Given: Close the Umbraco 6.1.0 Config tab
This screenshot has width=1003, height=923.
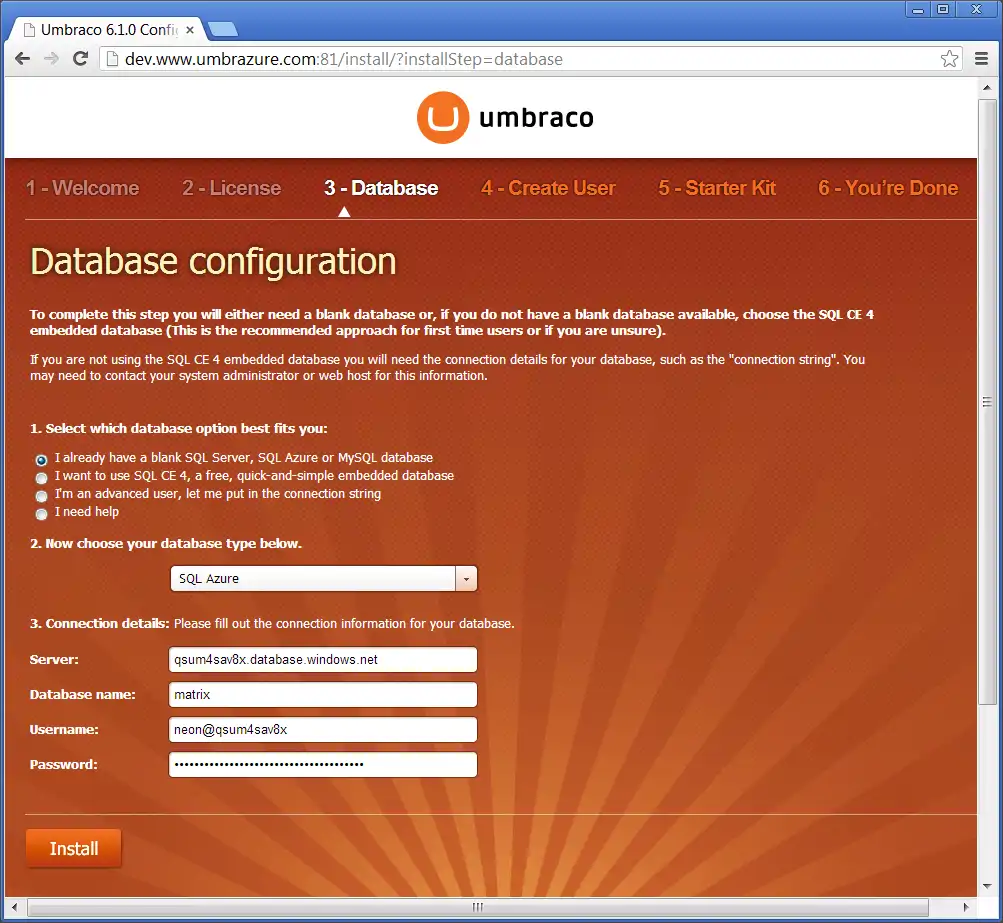Looking at the screenshot, I should click(x=189, y=29).
